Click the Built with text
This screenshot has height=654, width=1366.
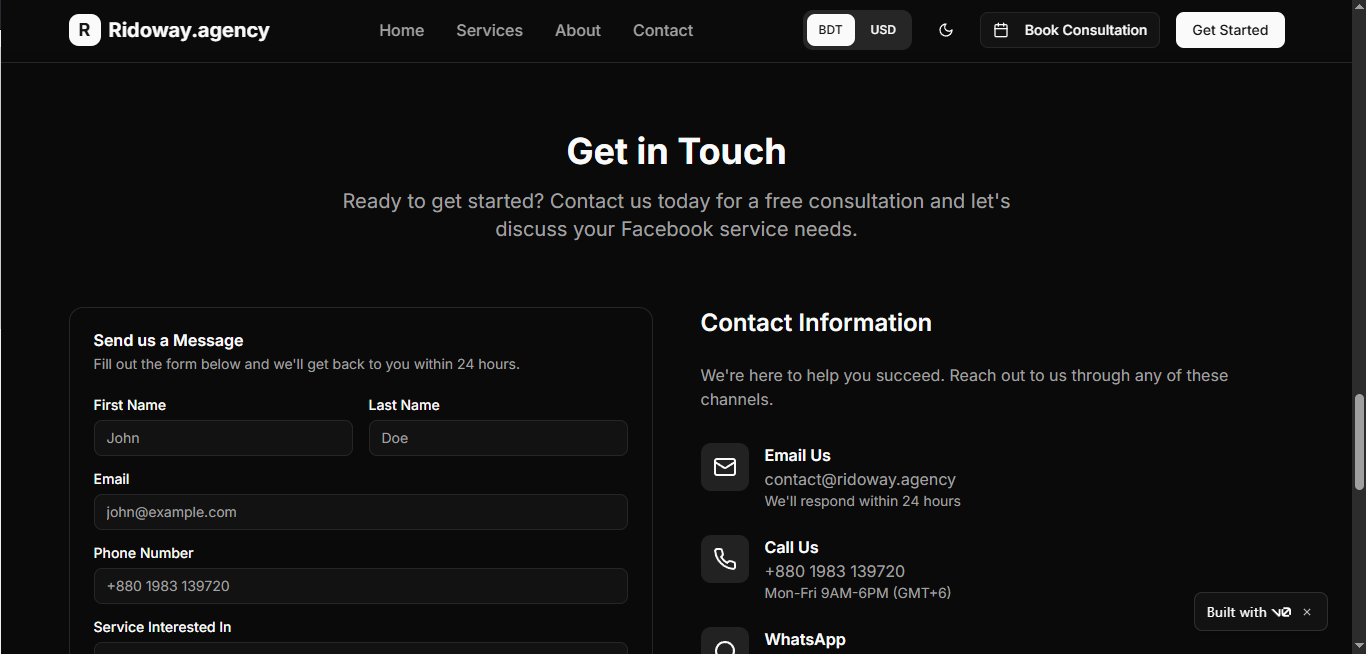pyautogui.click(x=1237, y=612)
